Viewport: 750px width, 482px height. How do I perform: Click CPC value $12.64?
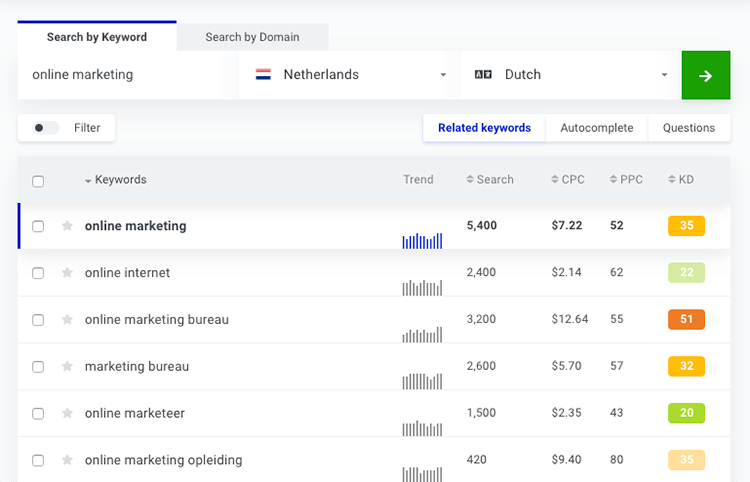pyautogui.click(x=570, y=319)
